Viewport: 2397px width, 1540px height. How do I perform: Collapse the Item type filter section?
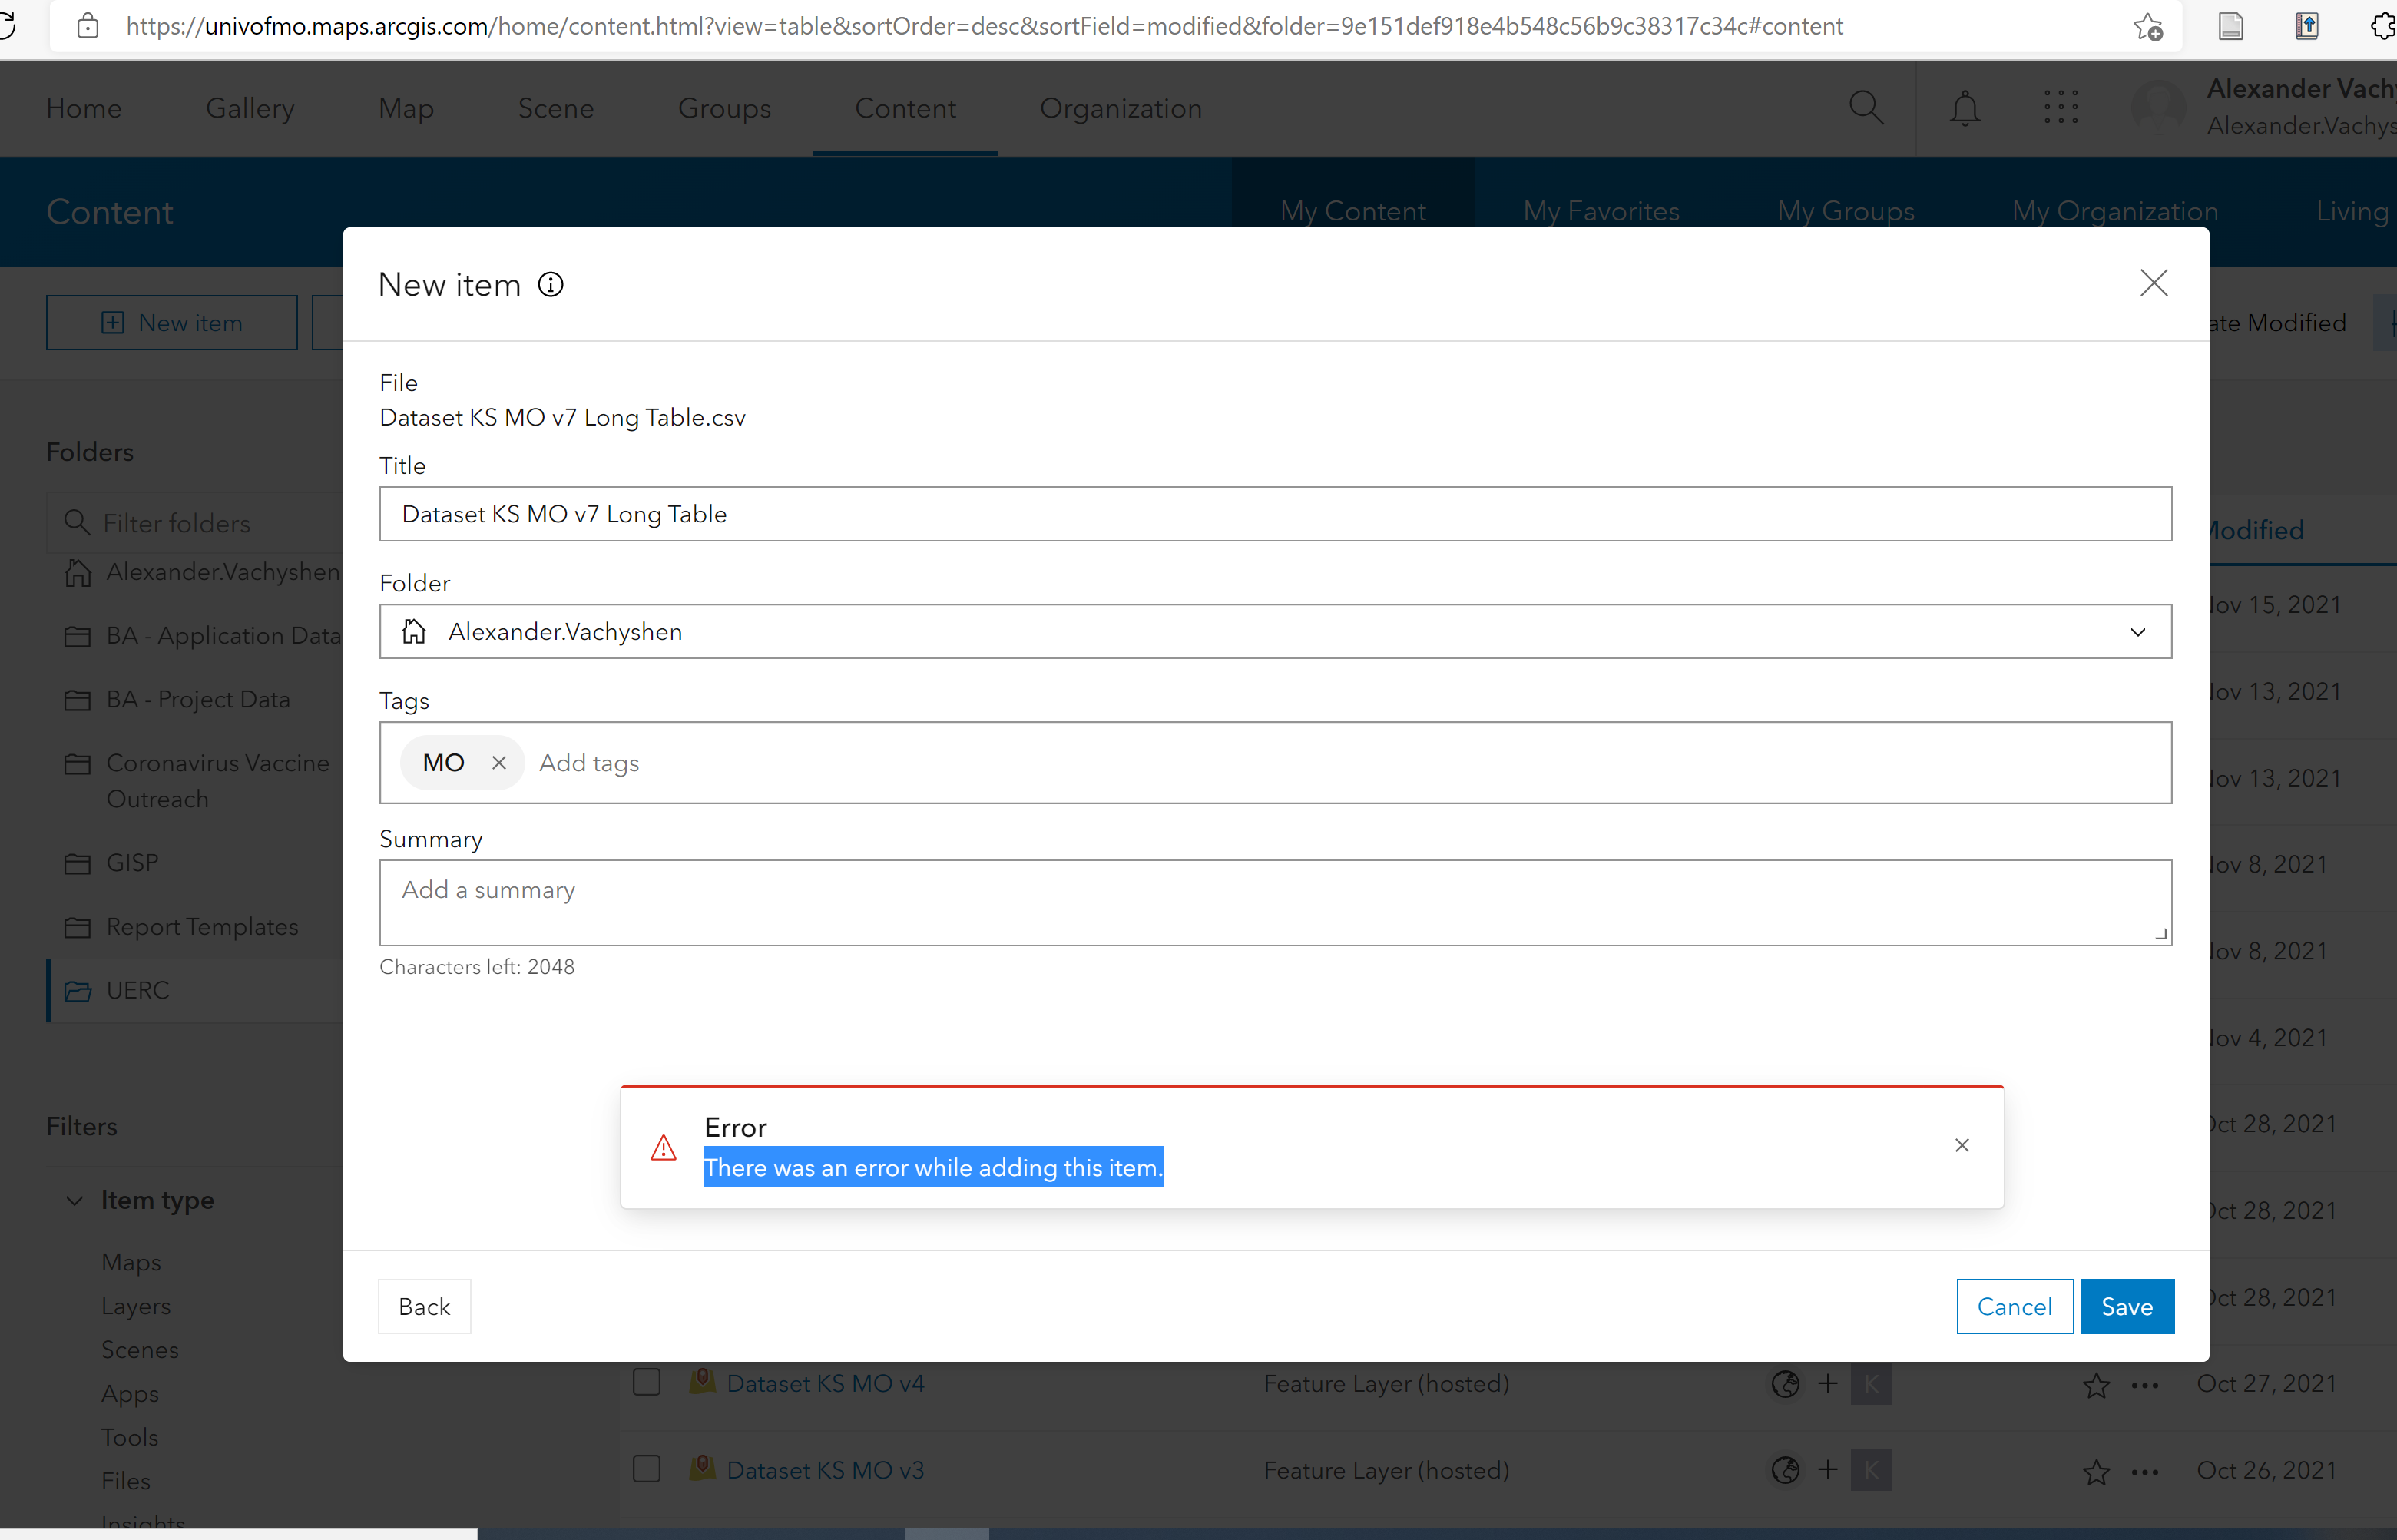[x=75, y=1200]
